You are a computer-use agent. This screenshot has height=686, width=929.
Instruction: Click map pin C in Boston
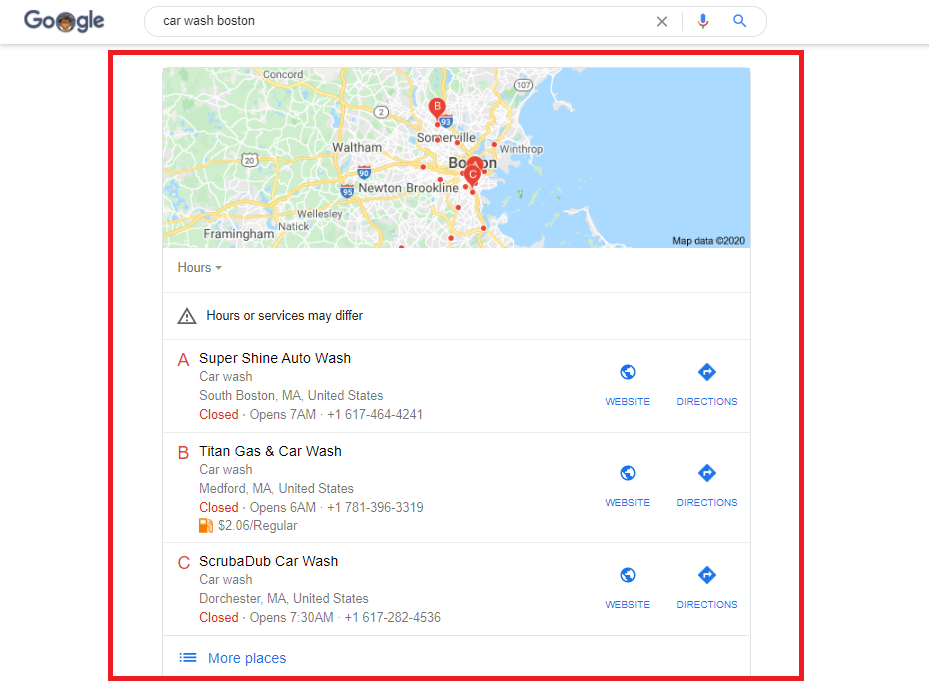[472, 176]
